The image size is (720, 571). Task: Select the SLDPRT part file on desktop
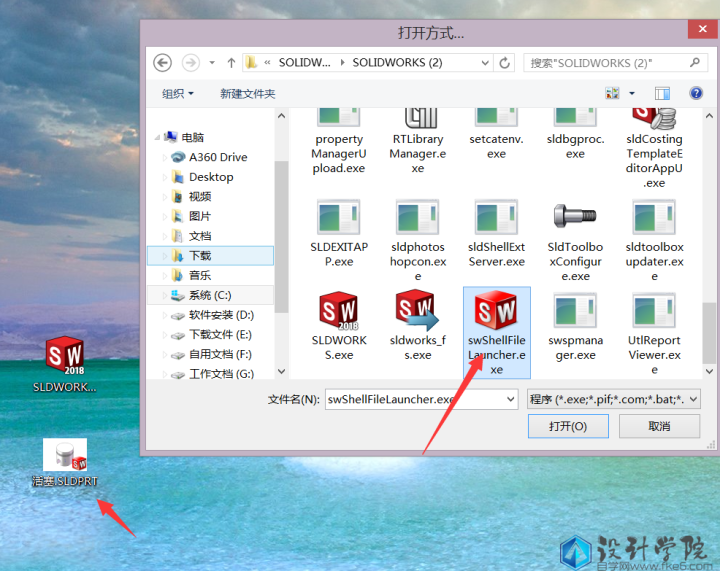pyautogui.click(x=65, y=458)
